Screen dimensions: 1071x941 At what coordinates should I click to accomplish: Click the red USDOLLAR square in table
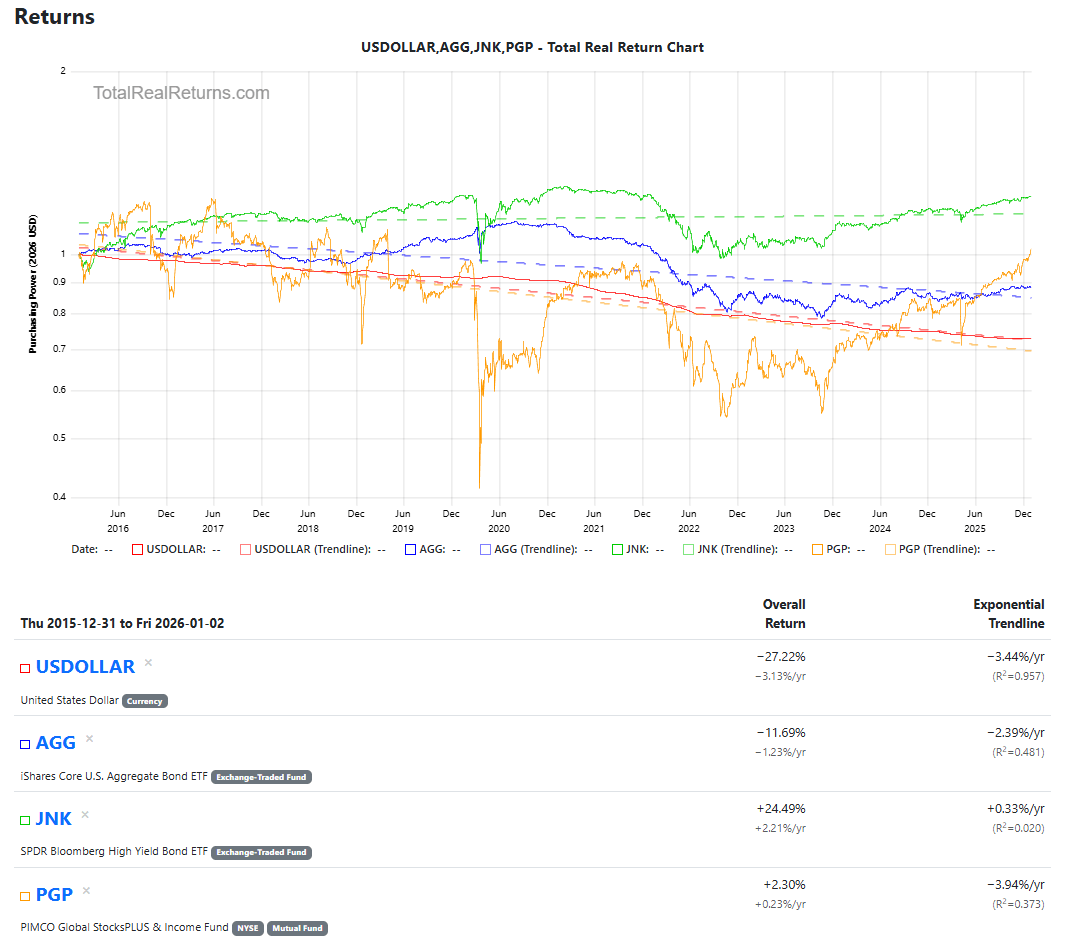[x=25, y=668]
